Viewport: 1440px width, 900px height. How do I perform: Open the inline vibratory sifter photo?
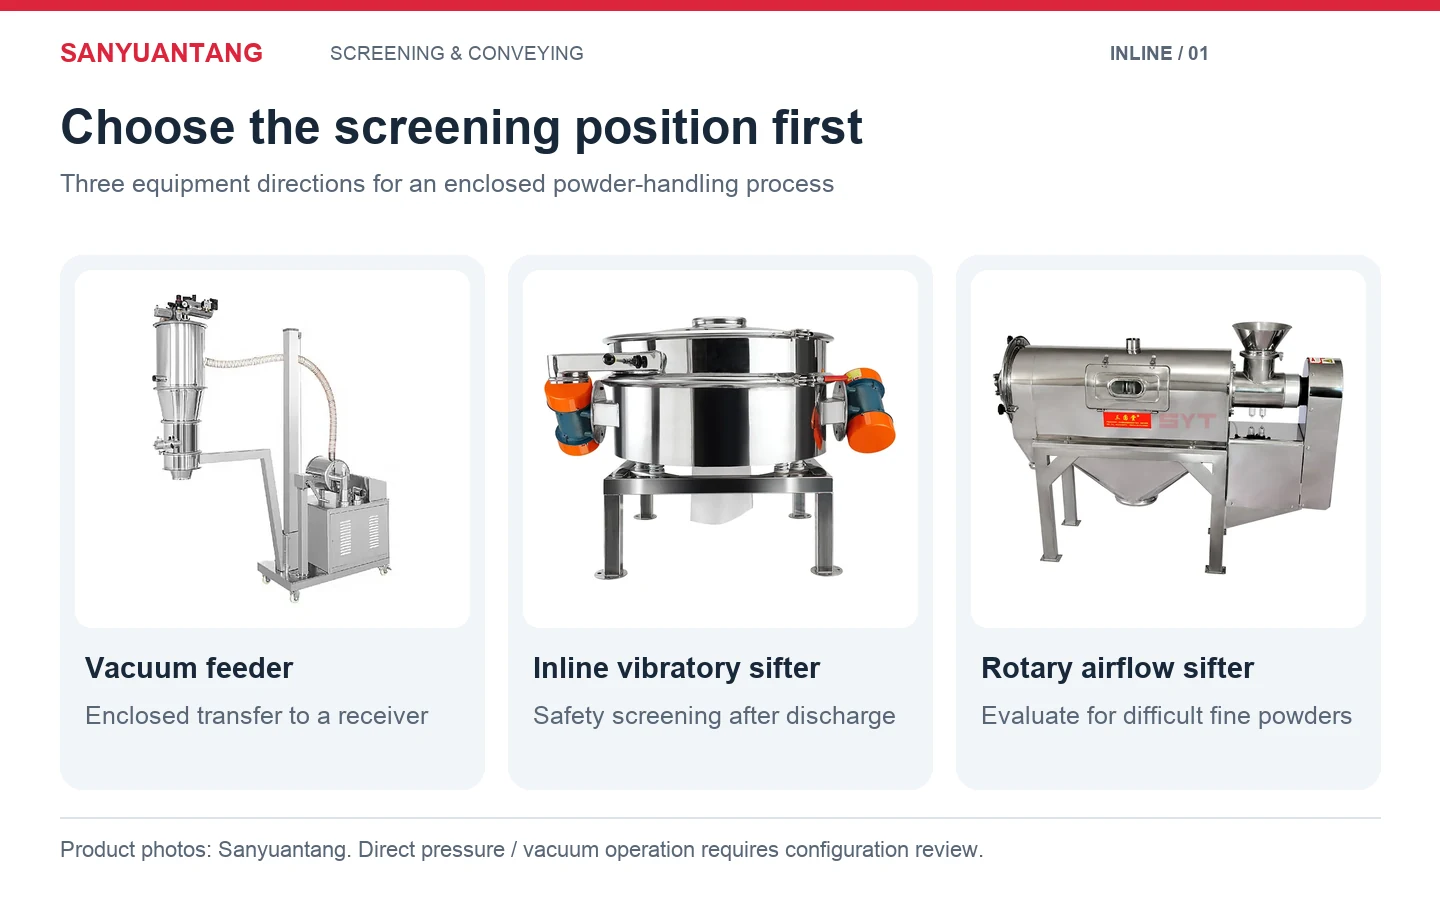tap(720, 449)
